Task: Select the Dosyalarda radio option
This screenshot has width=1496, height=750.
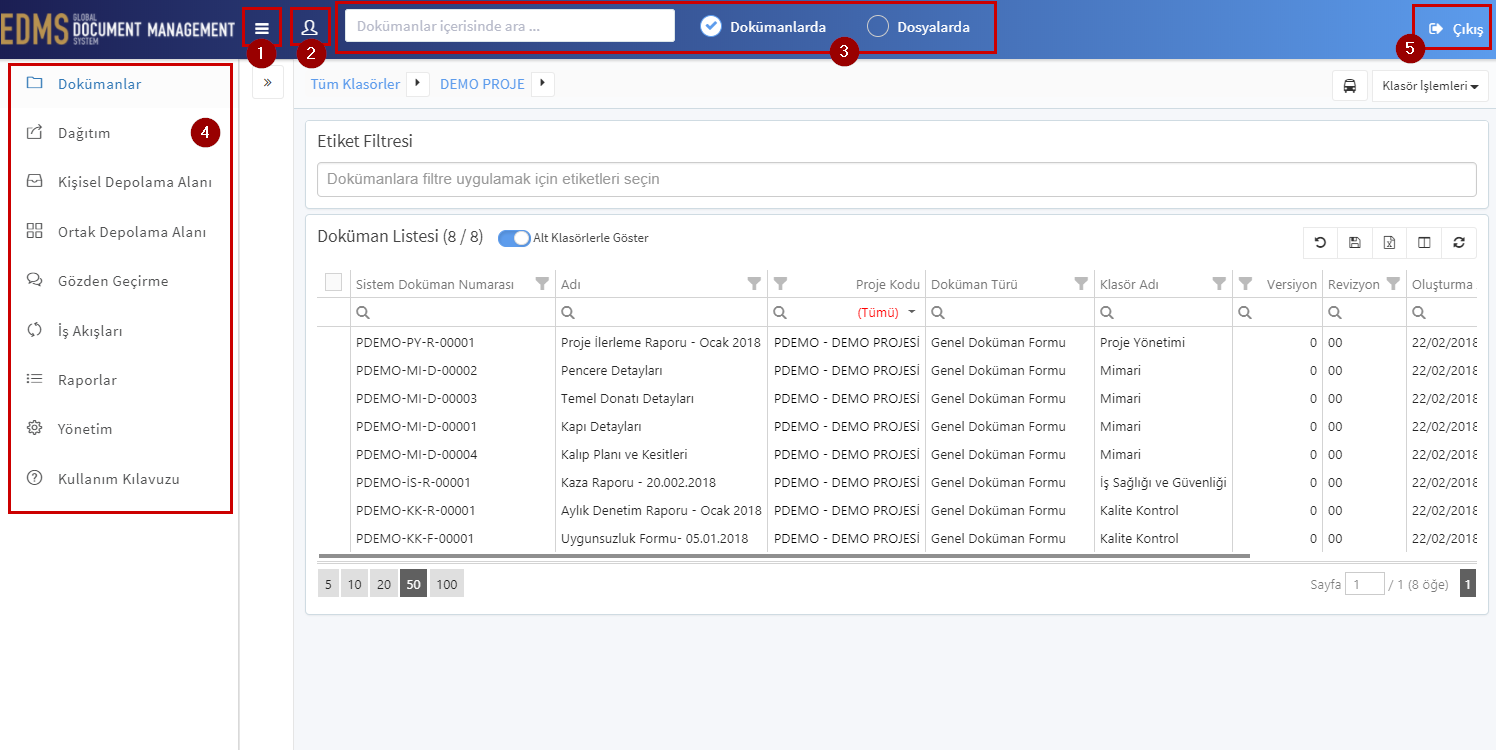Action: [x=919, y=27]
